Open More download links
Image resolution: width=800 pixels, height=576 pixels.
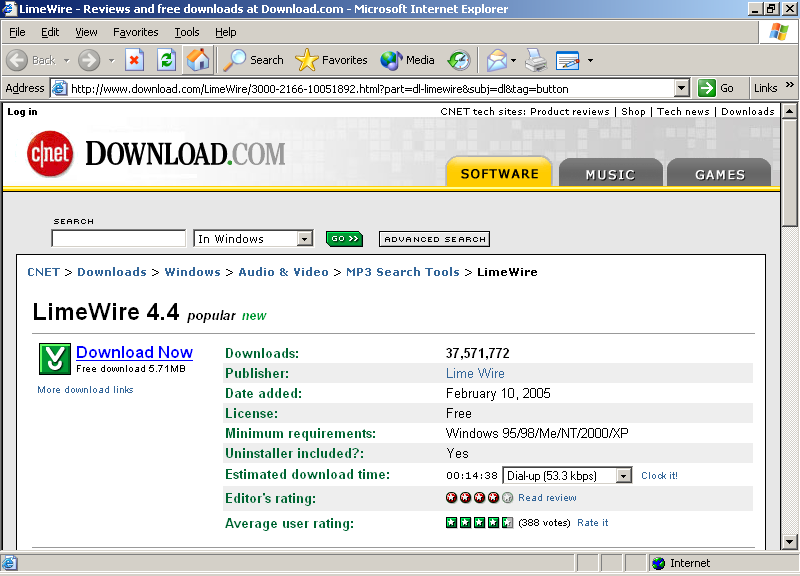click(x=85, y=390)
